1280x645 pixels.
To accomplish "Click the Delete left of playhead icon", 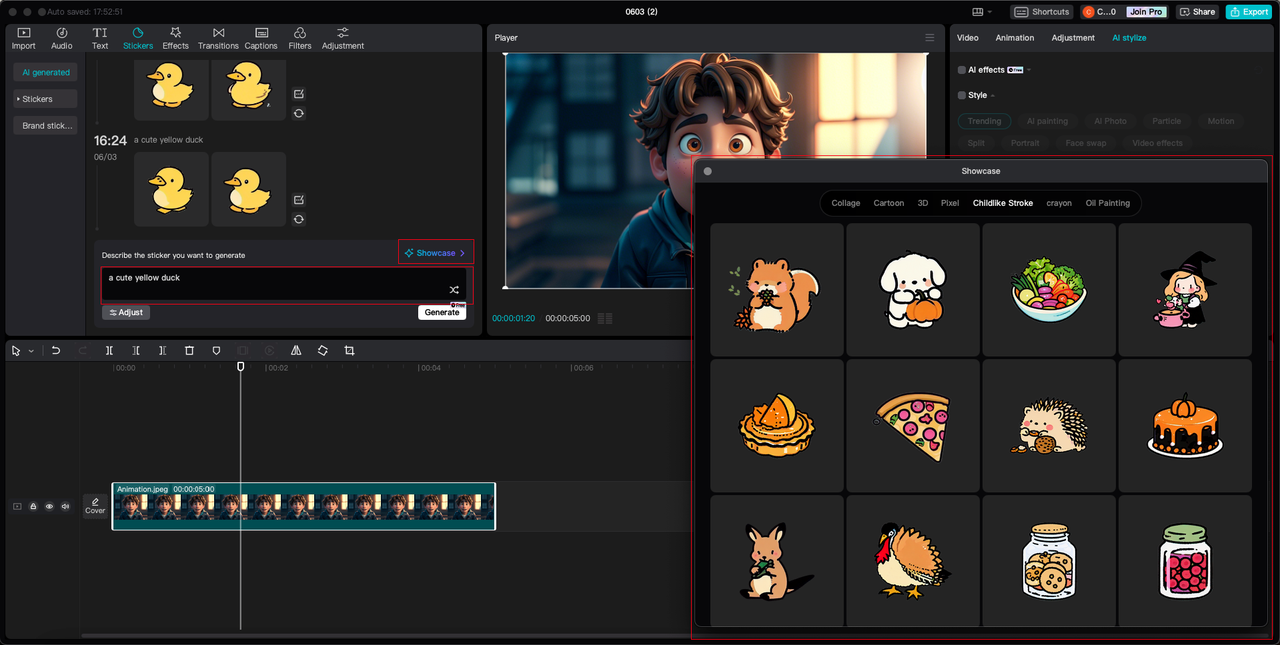I will point(136,351).
